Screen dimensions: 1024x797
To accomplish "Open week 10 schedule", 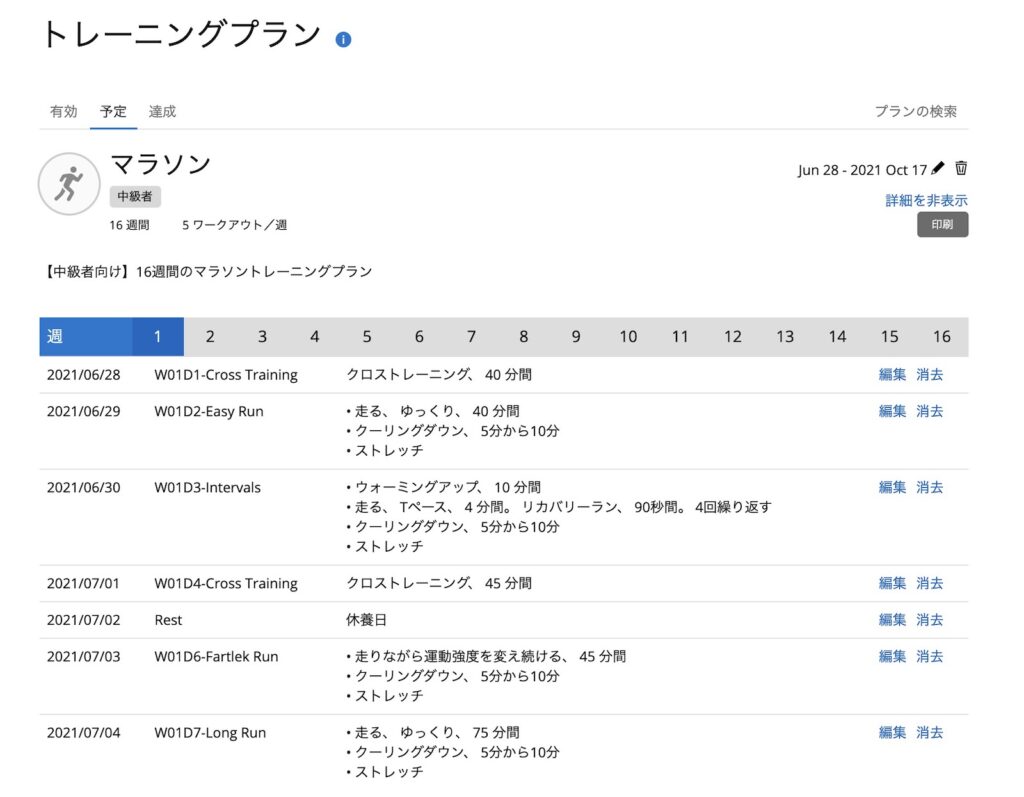I will click(628, 336).
